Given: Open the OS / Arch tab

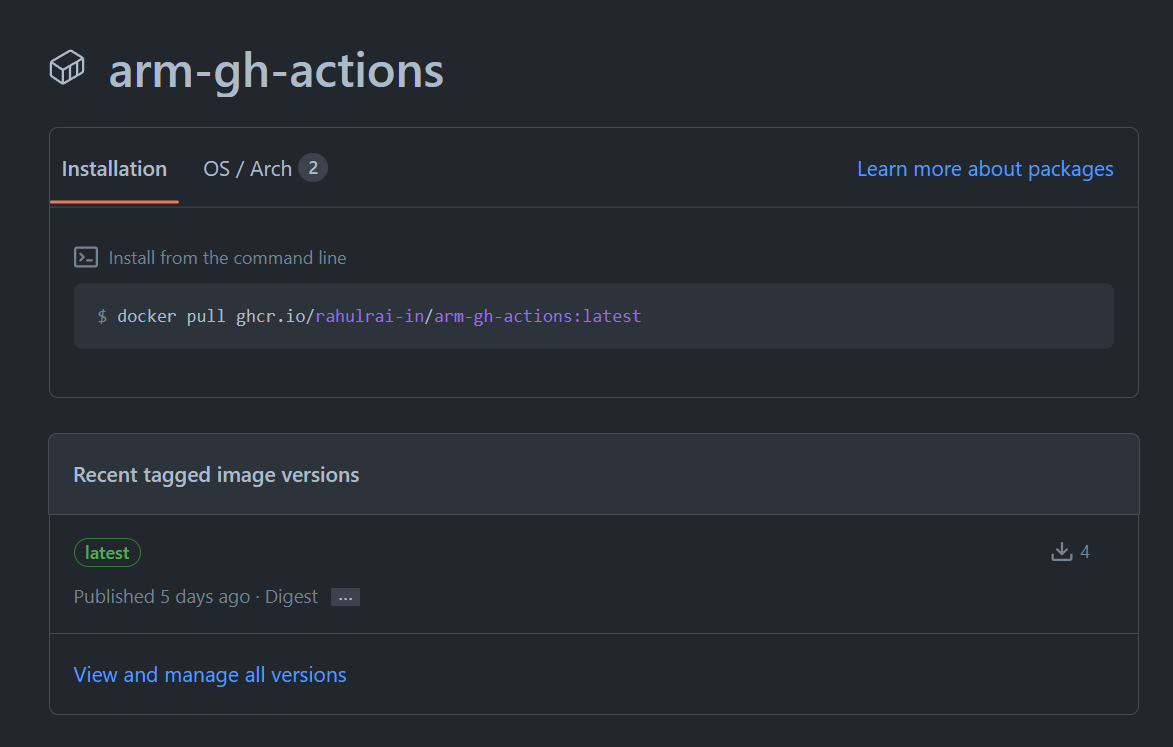Looking at the screenshot, I should pos(247,169).
